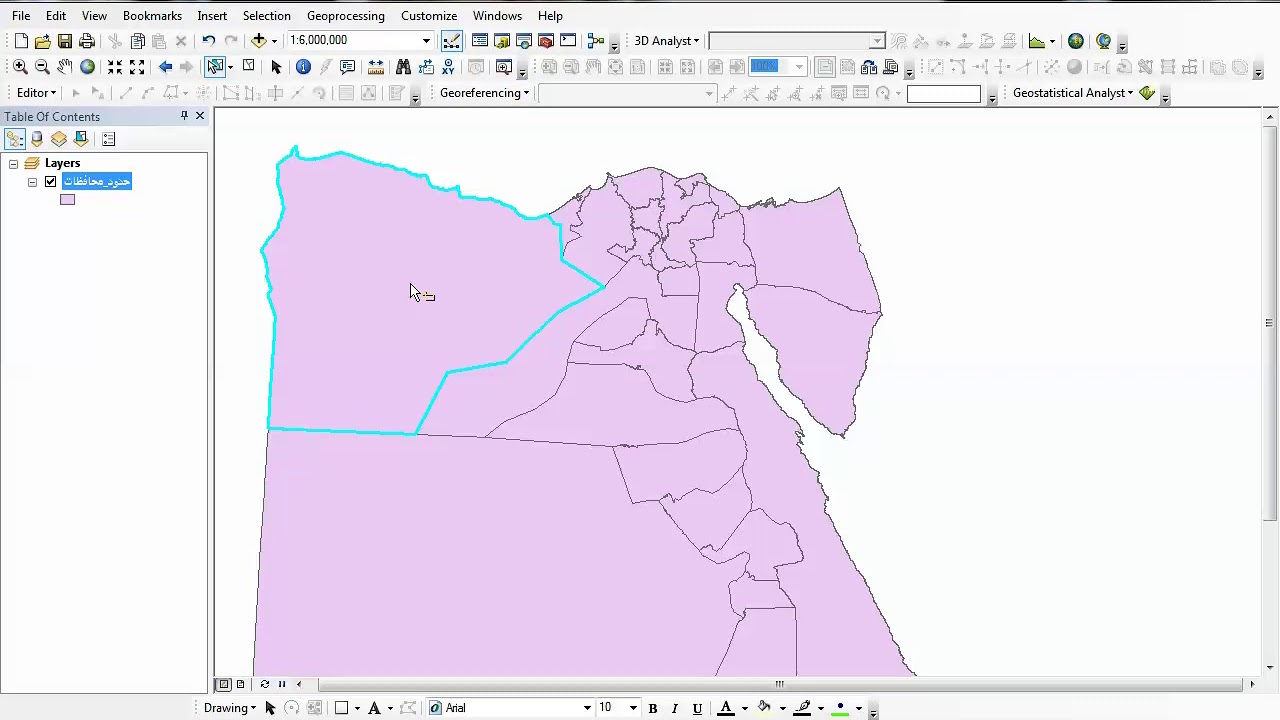Click the Add Data button

[x=259, y=41]
